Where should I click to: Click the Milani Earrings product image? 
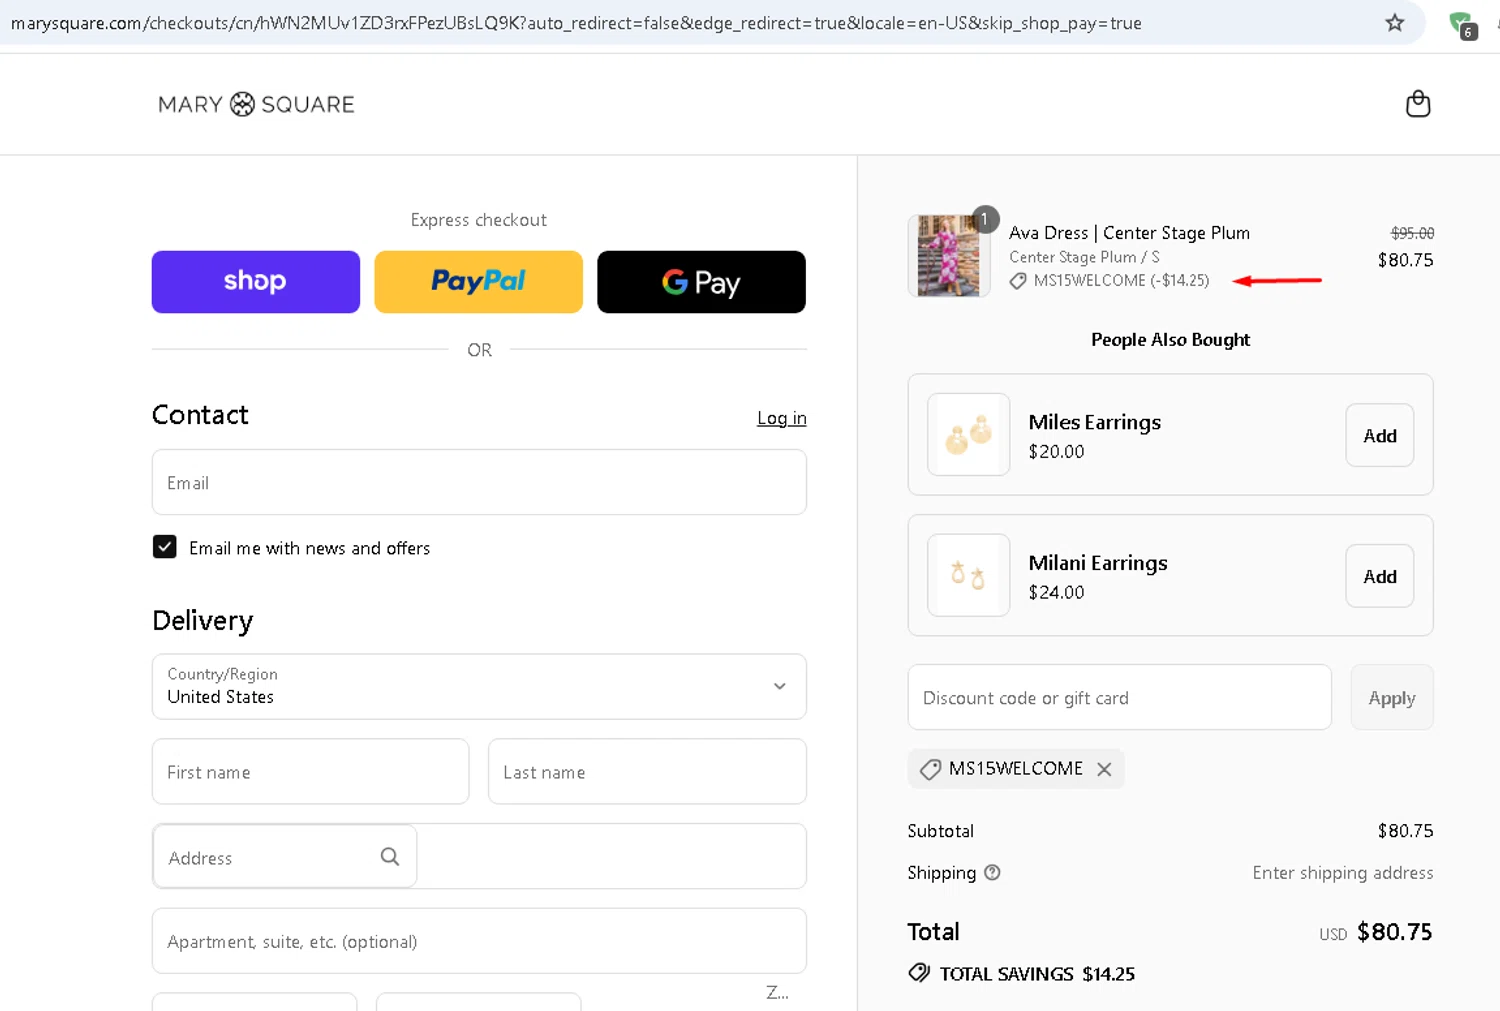968,575
